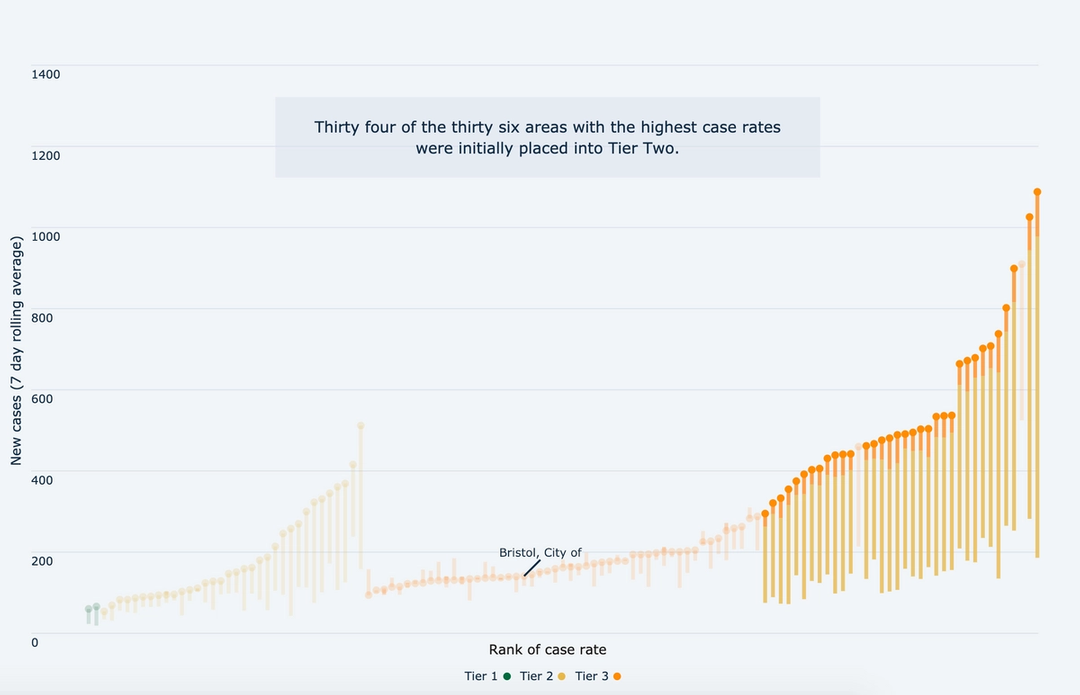Click the Bristol, City of label
This screenshot has height=695, width=1080.
[541, 552]
